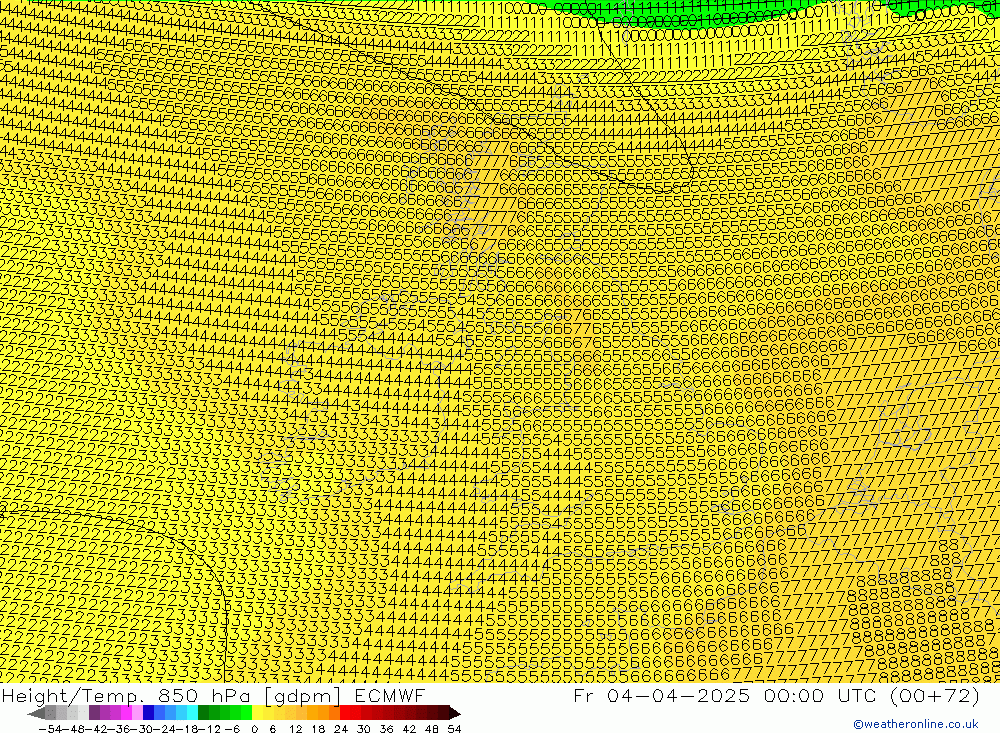
Task: Click the date '04-04-2025'
Action: (x=679, y=695)
